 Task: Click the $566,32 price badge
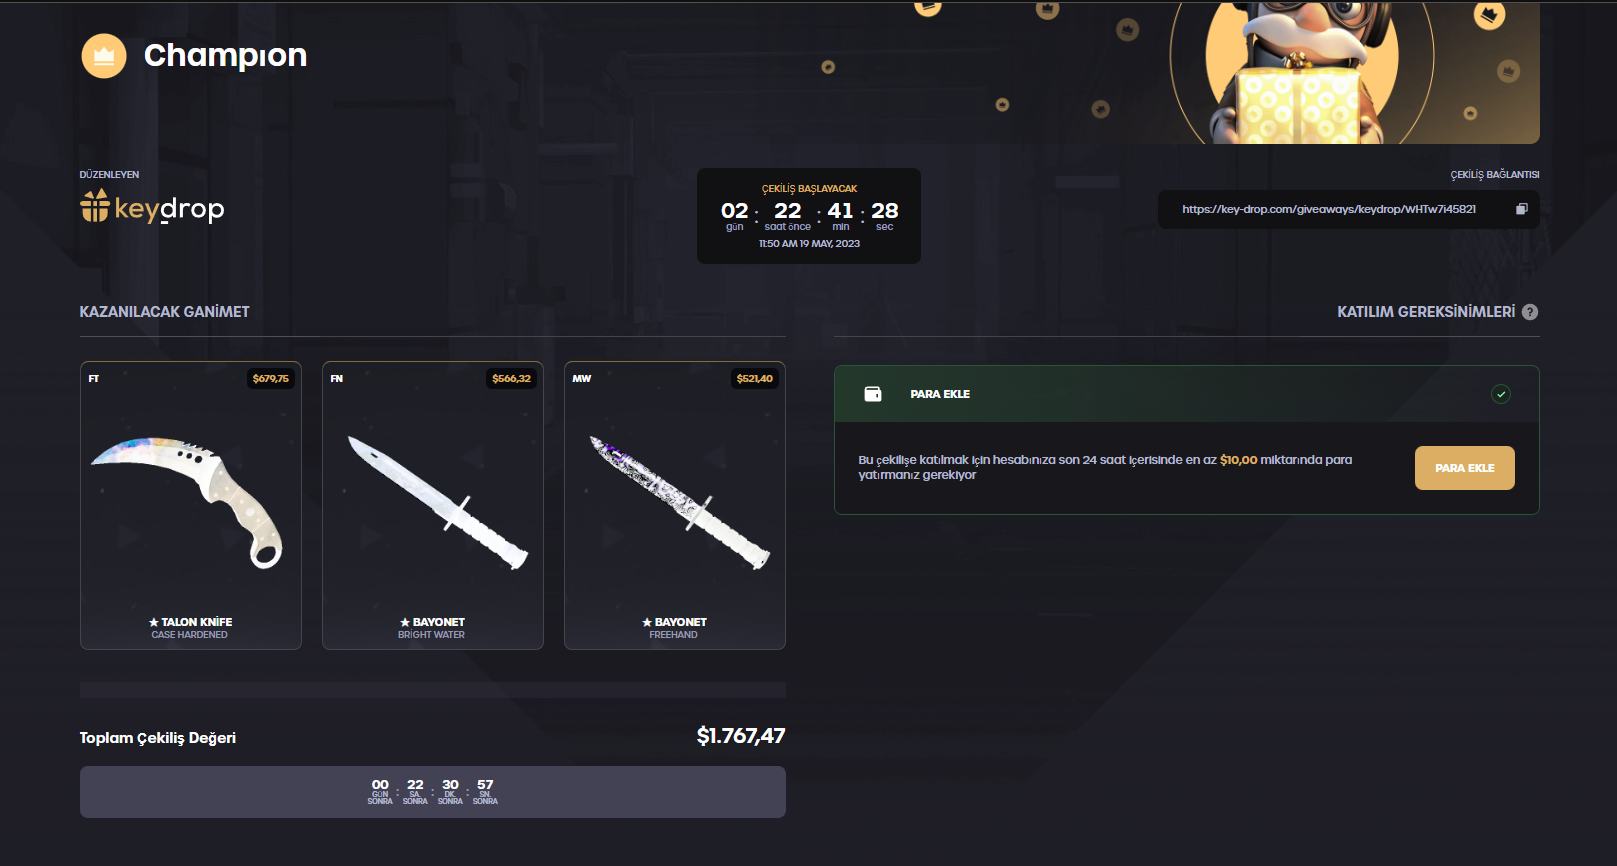coord(511,379)
